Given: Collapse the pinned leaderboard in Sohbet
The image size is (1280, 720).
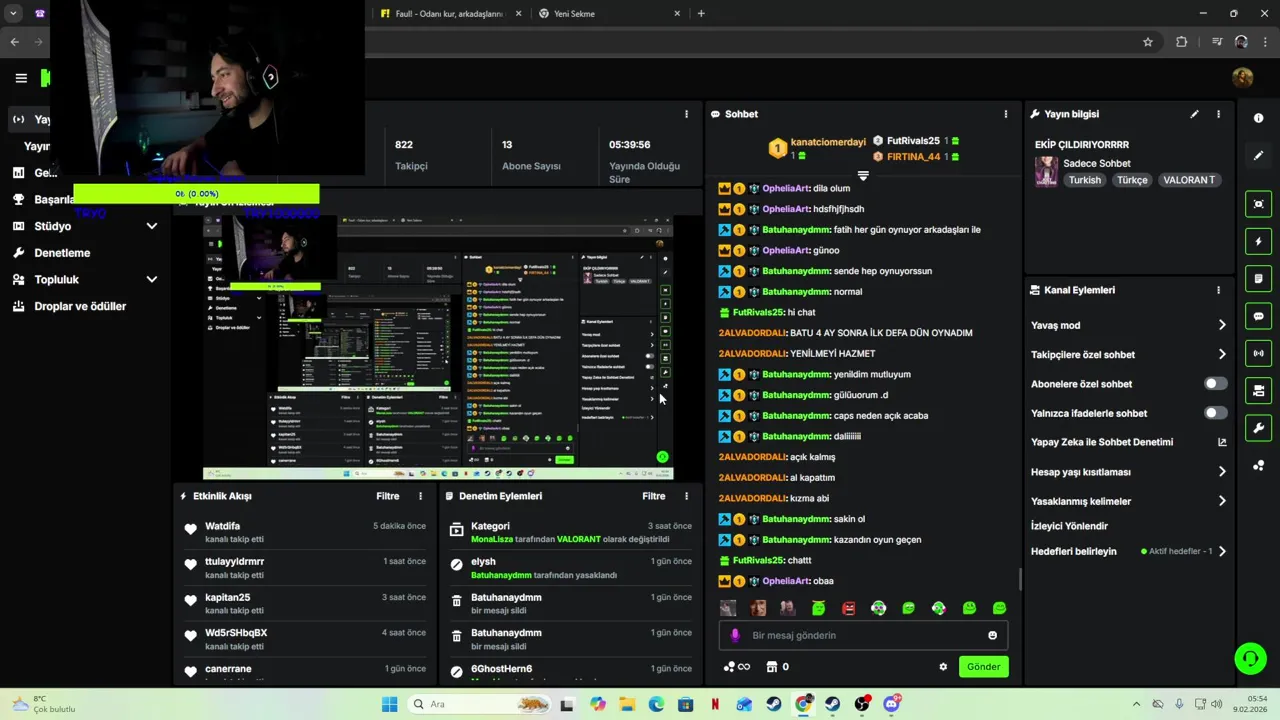Looking at the screenshot, I should 863,176.
